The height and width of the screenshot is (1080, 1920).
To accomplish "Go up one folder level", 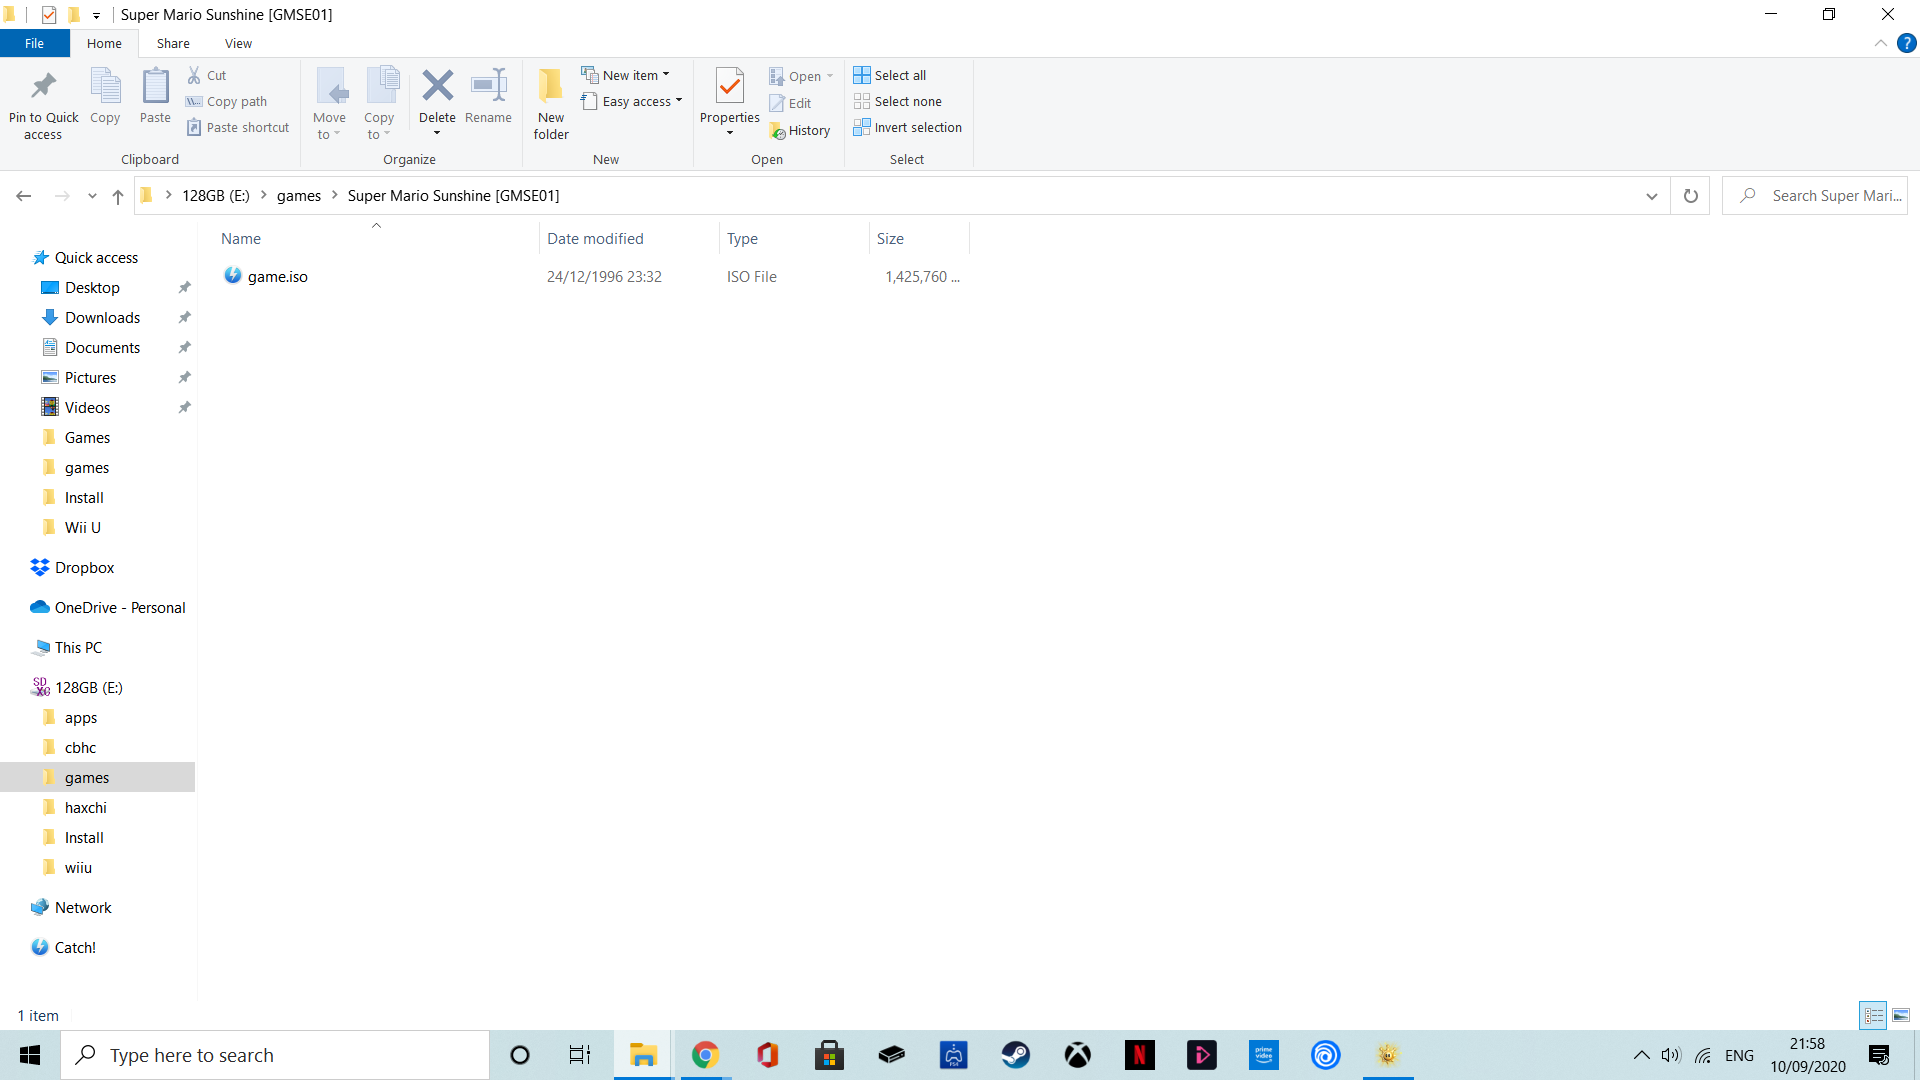I will (118, 196).
